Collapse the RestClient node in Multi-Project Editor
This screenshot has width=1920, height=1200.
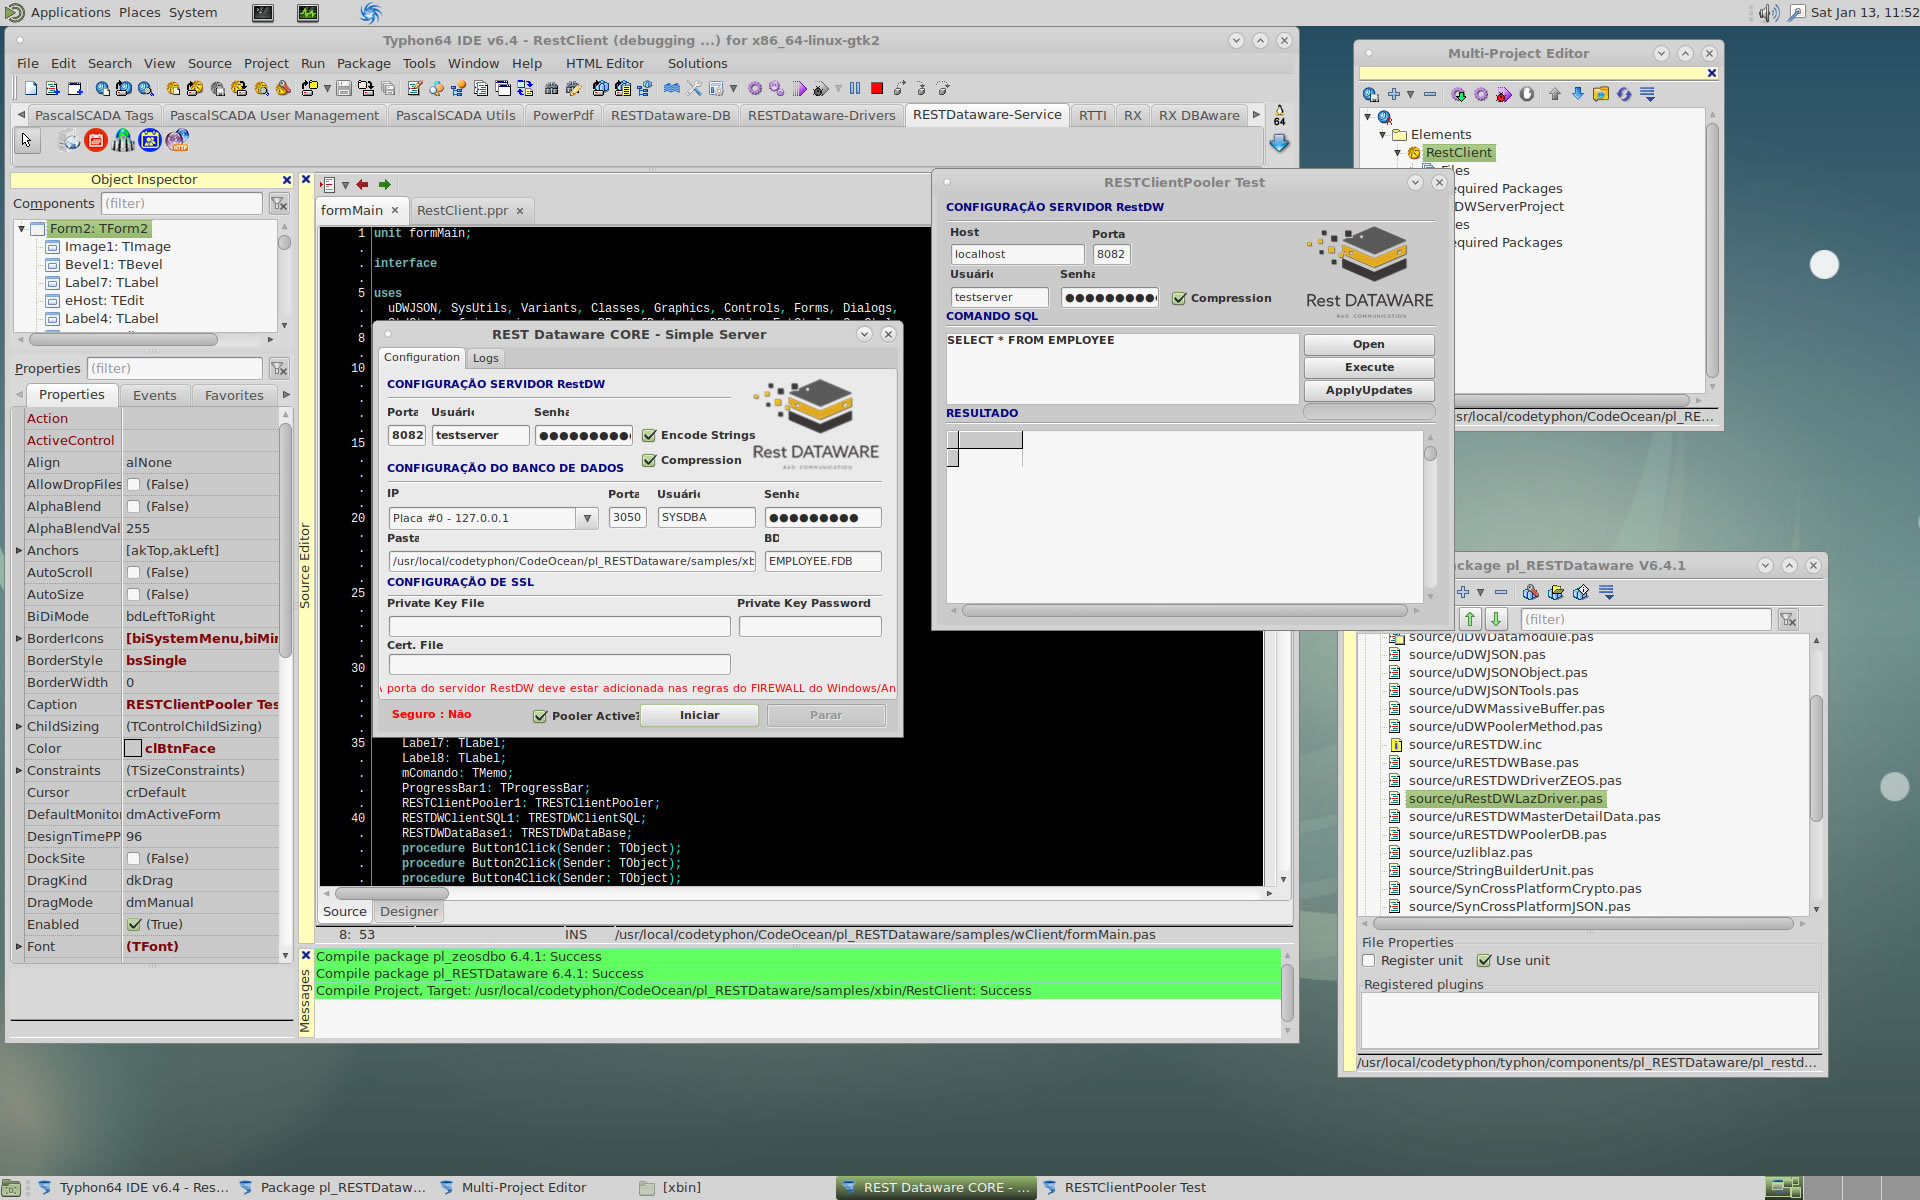point(1398,153)
